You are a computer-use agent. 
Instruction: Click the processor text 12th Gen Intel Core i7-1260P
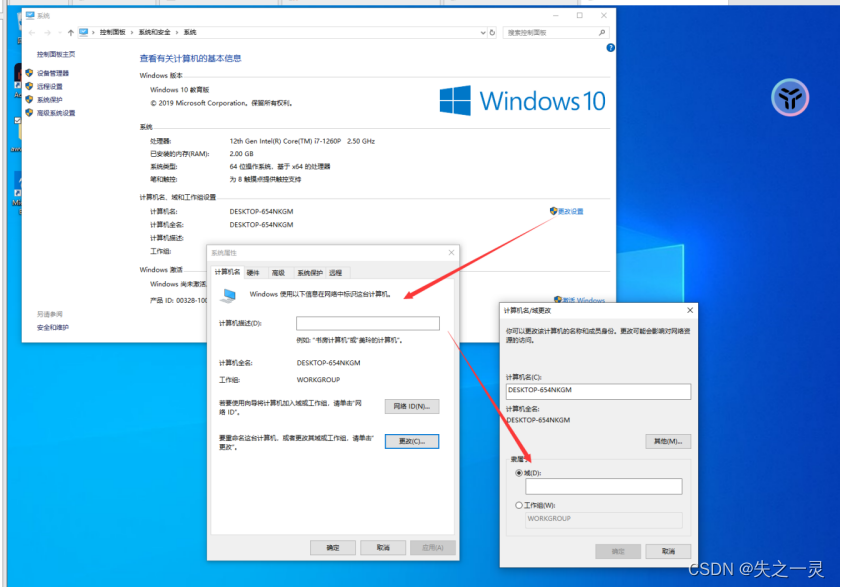point(302,141)
